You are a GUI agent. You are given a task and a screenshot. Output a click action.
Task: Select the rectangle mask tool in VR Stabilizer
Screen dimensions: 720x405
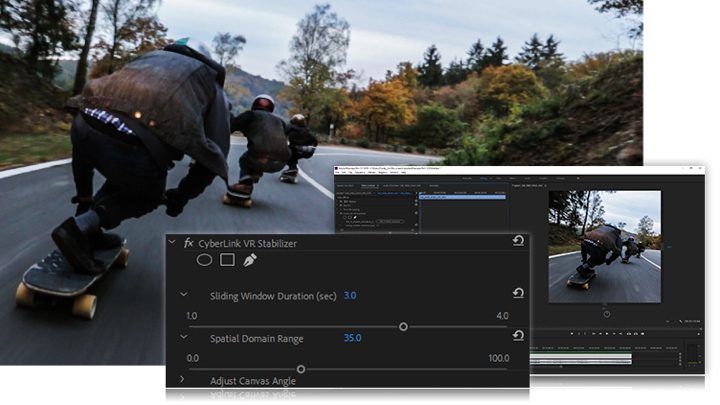point(227,260)
